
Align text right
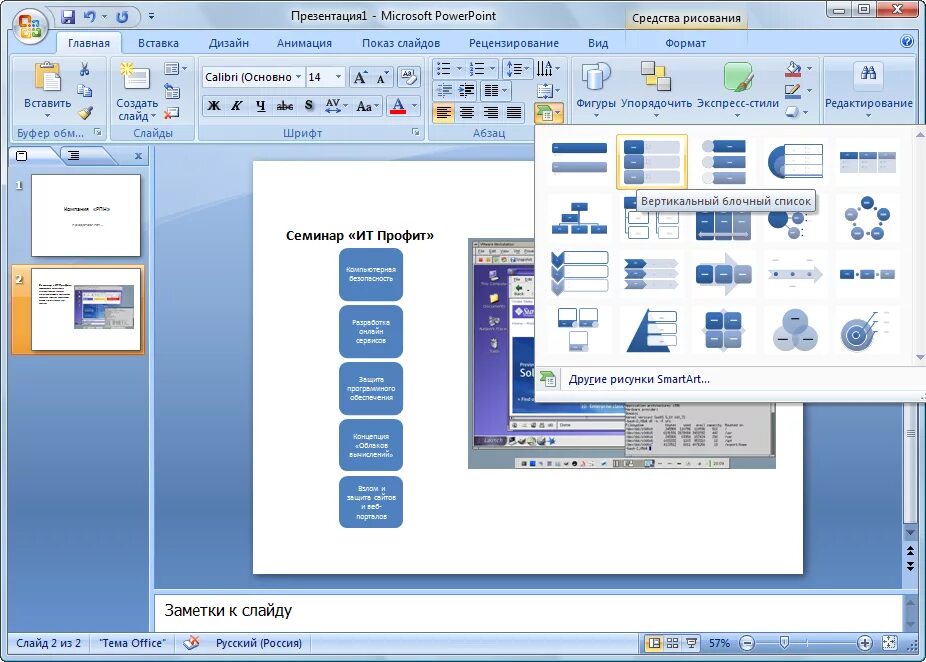[491, 112]
